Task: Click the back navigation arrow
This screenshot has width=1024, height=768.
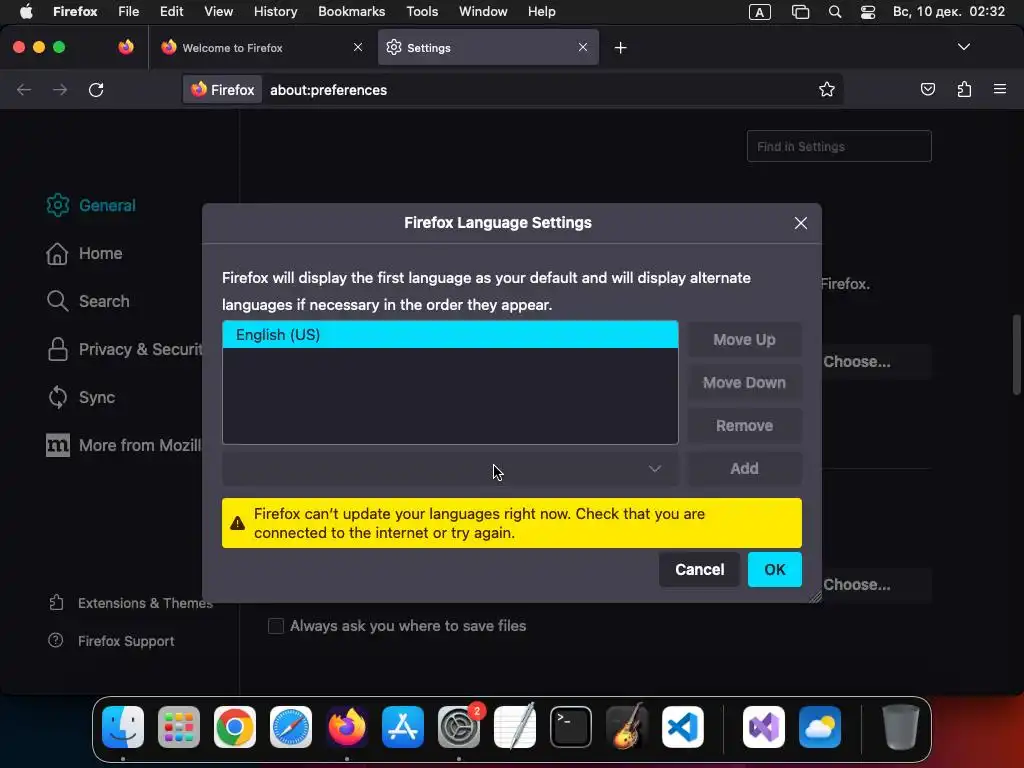Action: 24,89
